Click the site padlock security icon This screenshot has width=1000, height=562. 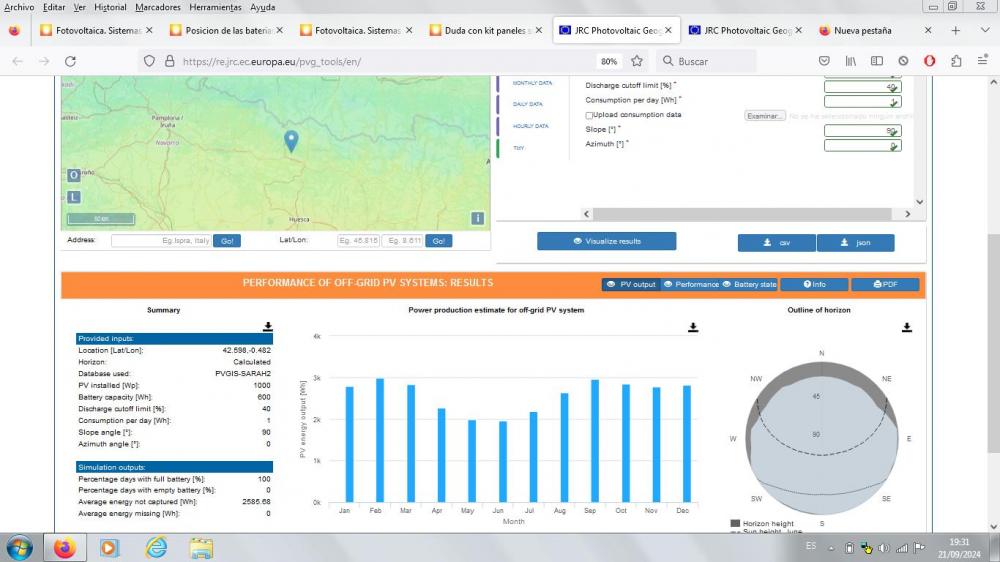tap(170, 61)
